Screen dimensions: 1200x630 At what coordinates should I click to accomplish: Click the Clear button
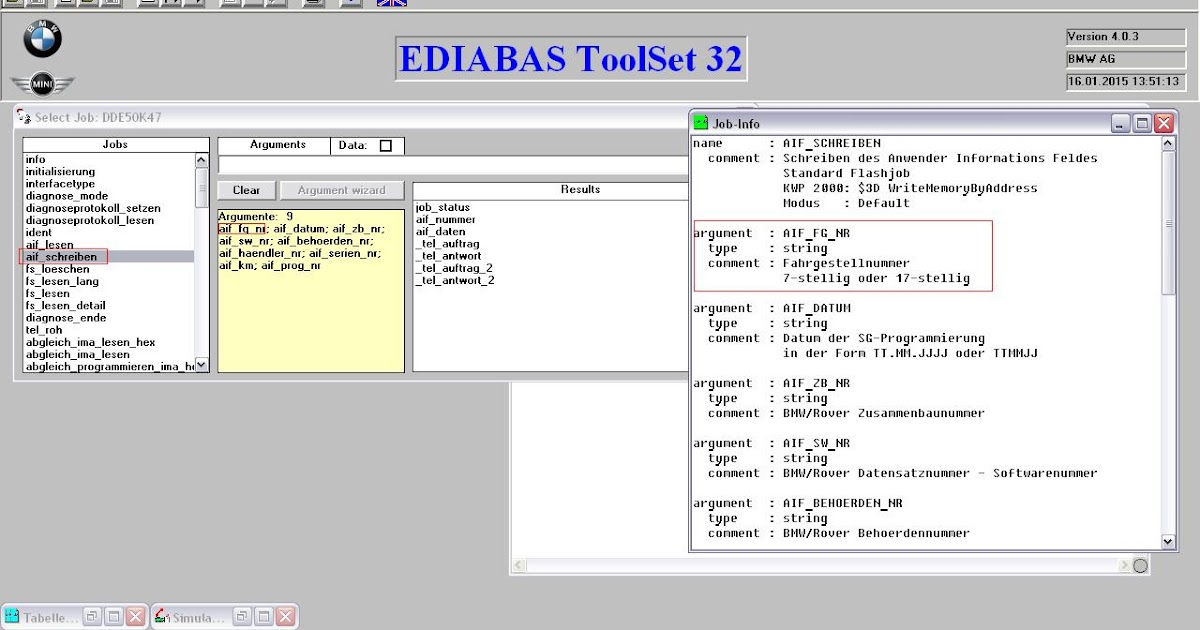pos(246,190)
